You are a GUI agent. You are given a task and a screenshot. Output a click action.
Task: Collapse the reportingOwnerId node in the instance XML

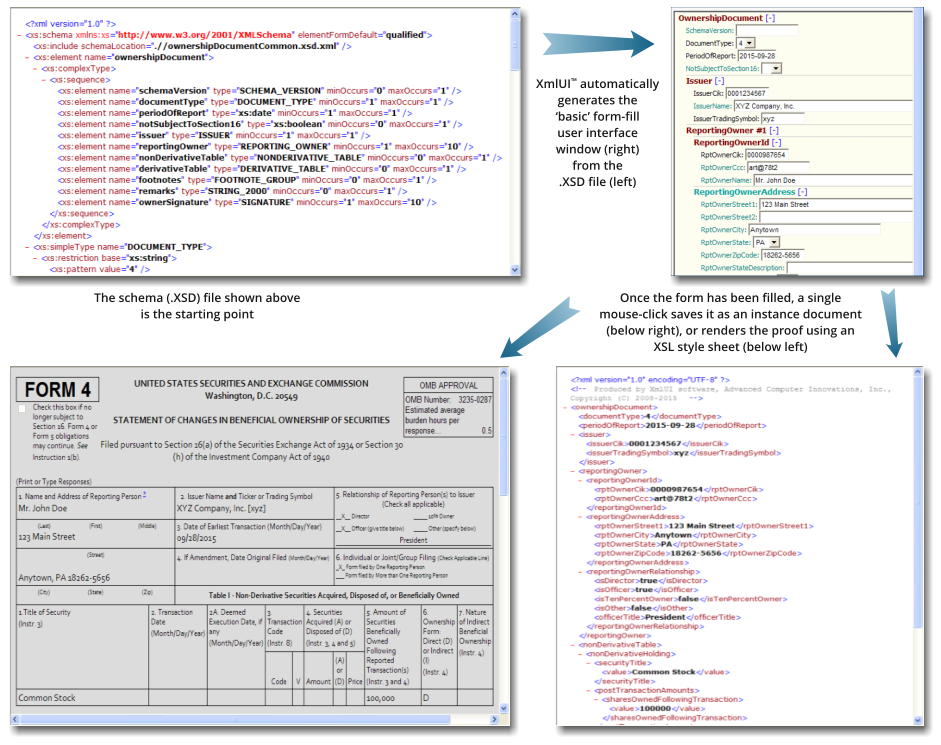click(x=581, y=480)
